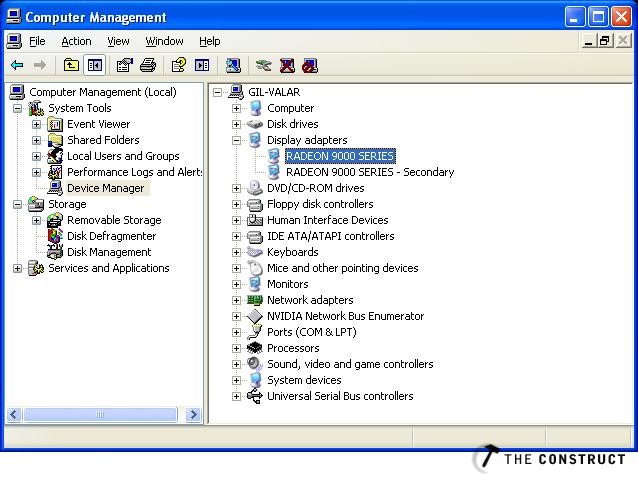Expand the Human Interface Devices category
This screenshot has height=486, width=638.
[x=236, y=220]
